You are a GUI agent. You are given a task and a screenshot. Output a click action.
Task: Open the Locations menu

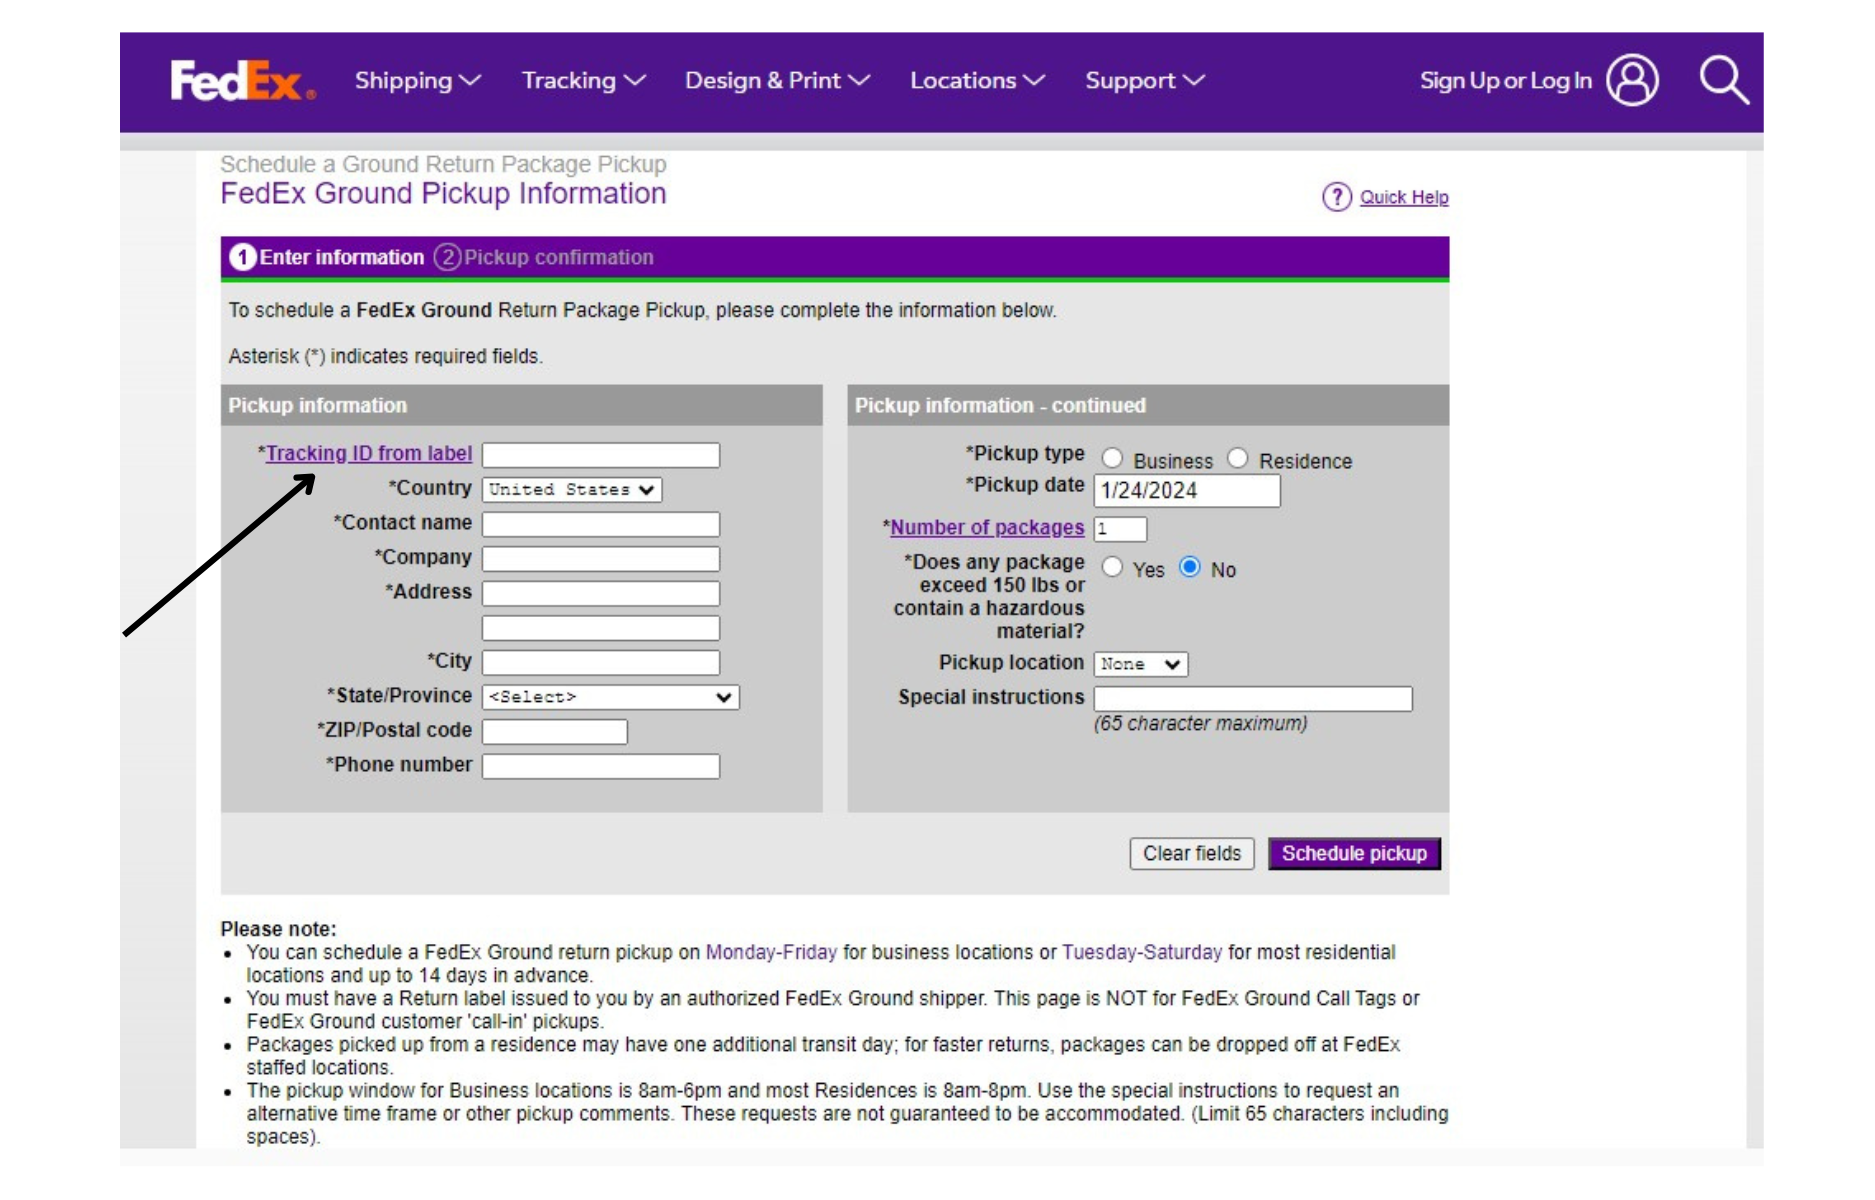point(977,80)
